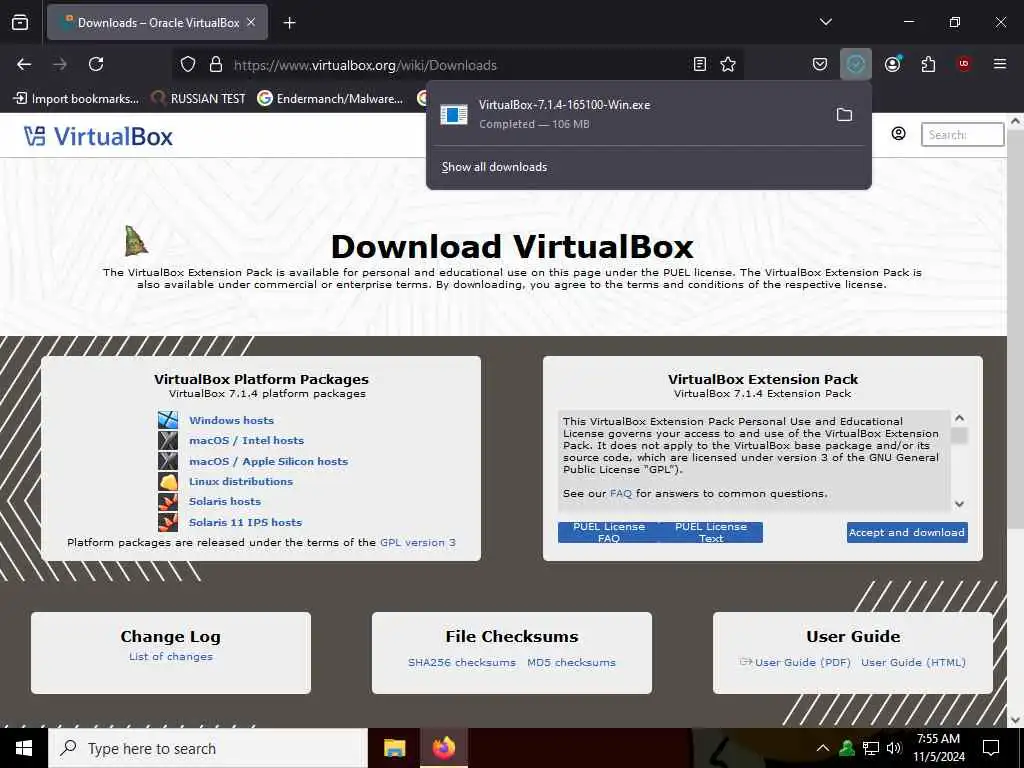
Task: Click the URL address bar
Action: (x=457, y=65)
